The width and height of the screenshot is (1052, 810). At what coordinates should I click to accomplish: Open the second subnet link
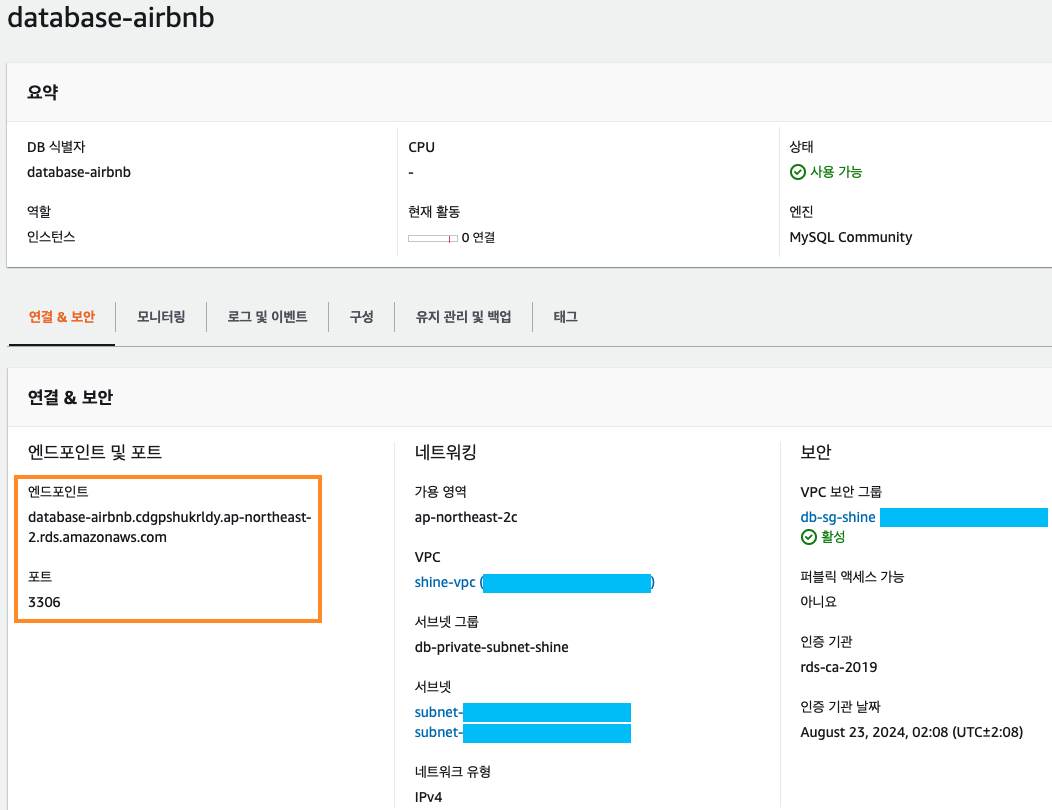(x=438, y=732)
